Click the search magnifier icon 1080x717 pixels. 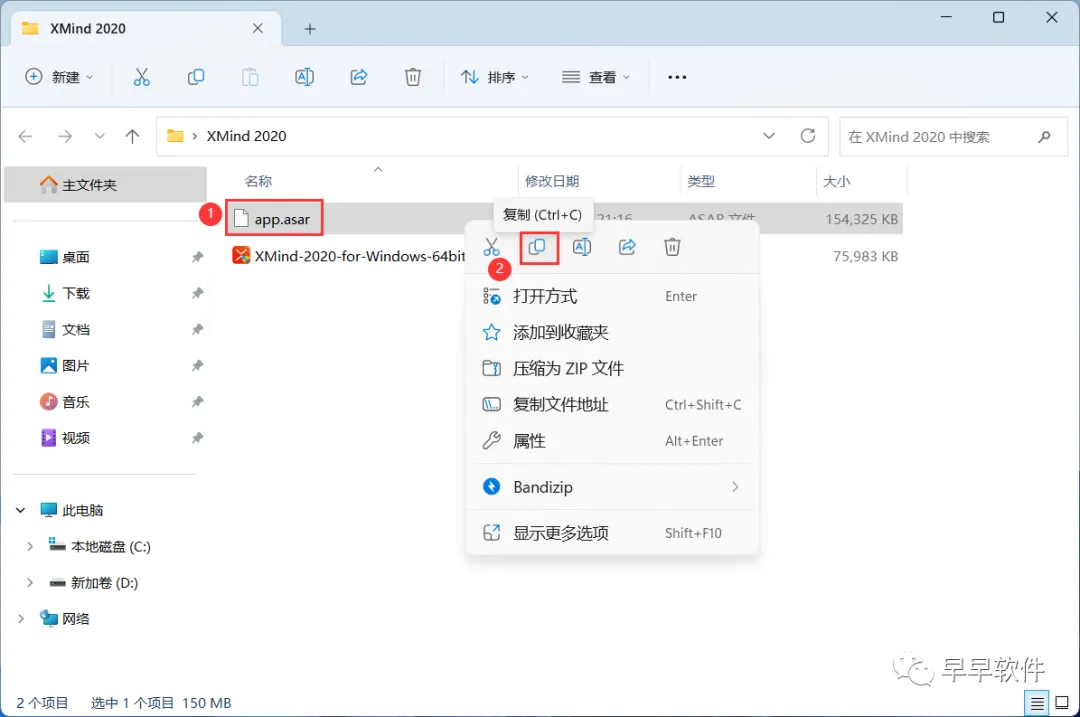pyautogui.click(x=1044, y=136)
